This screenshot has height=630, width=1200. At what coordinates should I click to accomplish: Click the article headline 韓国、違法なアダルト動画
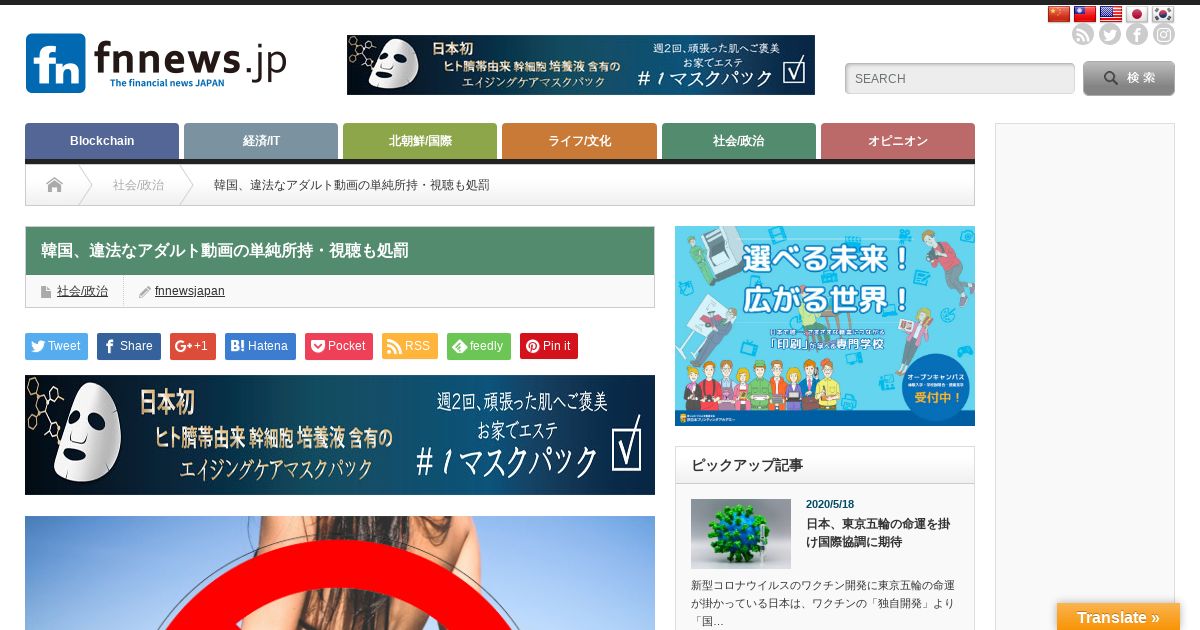click(225, 250)
